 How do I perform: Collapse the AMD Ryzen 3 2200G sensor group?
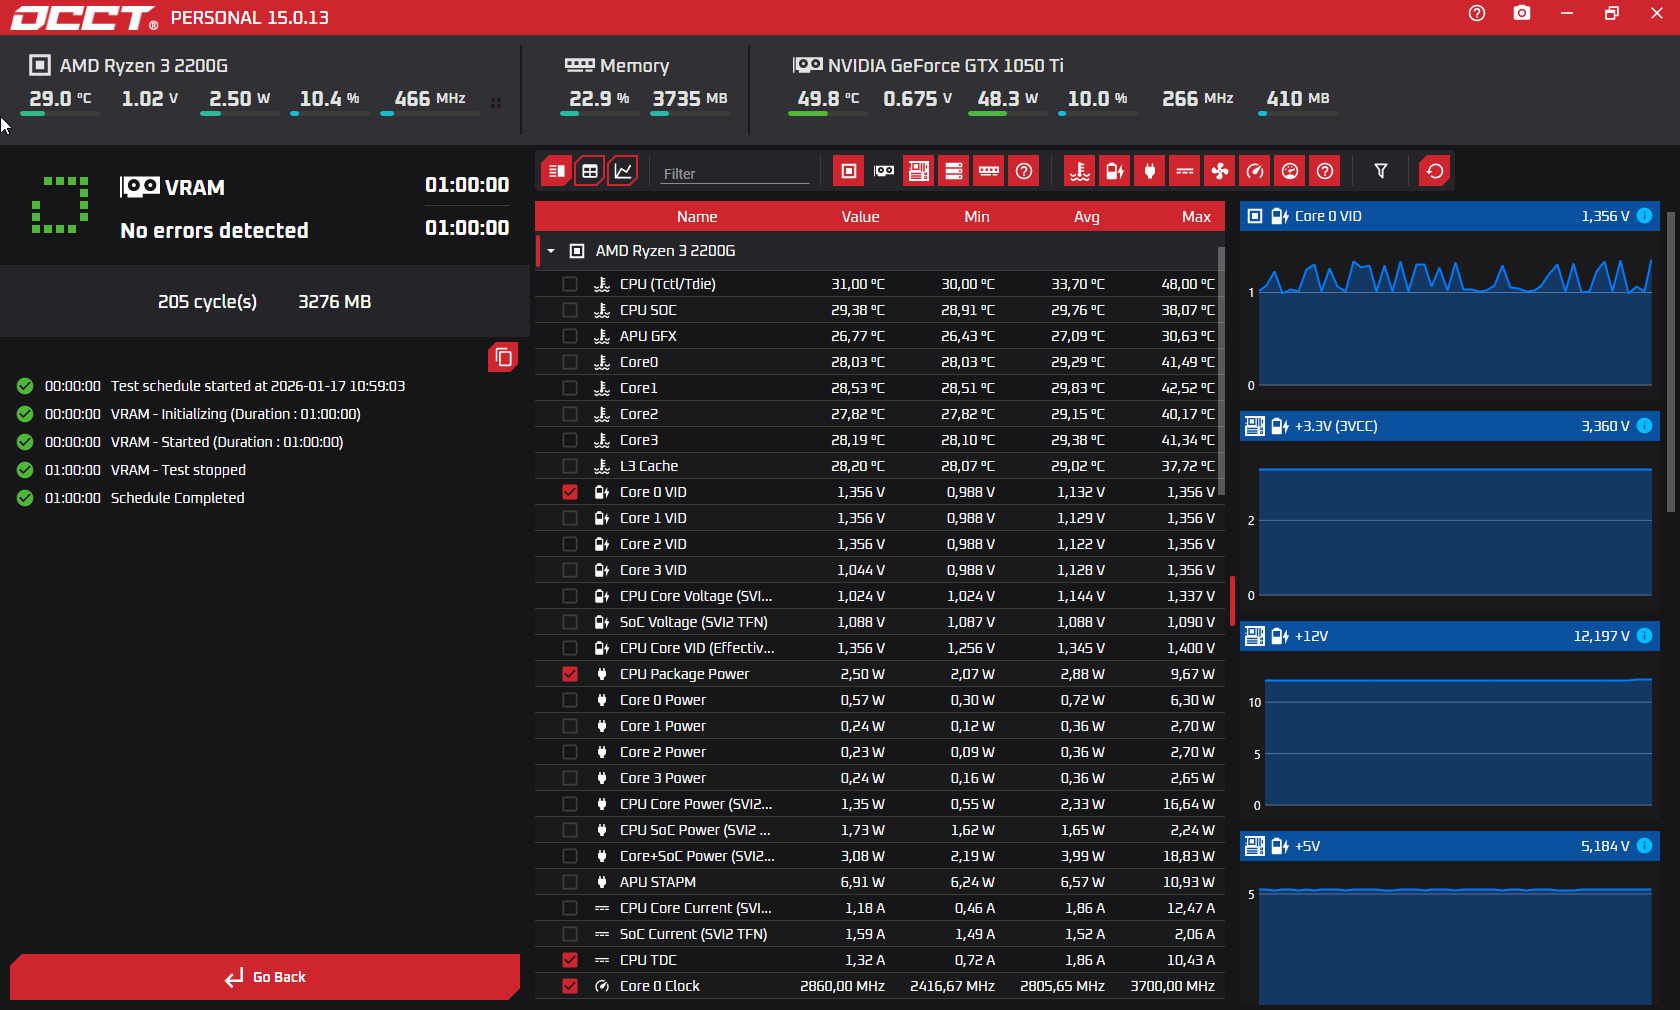[x=551, y=251]
